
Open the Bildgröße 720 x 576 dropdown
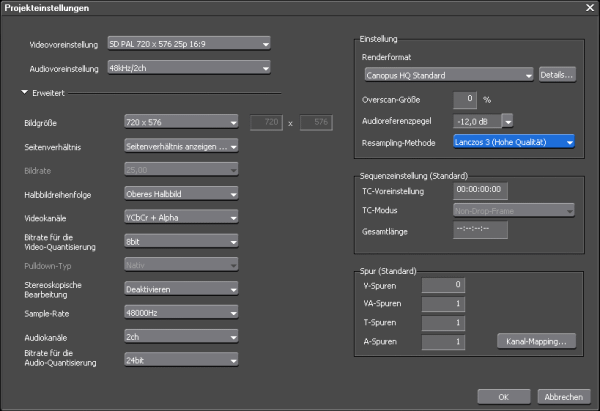(x=181, y=122)
